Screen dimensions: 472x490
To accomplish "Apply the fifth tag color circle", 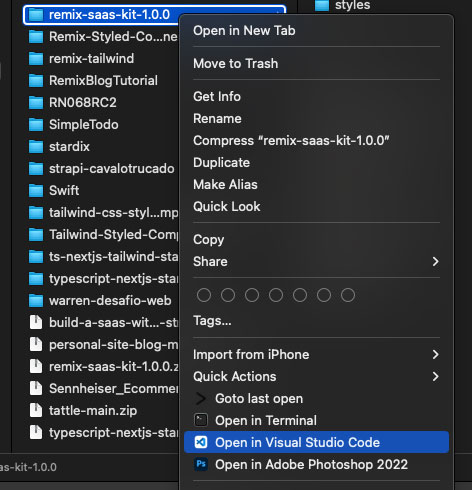I will point(300,295).
